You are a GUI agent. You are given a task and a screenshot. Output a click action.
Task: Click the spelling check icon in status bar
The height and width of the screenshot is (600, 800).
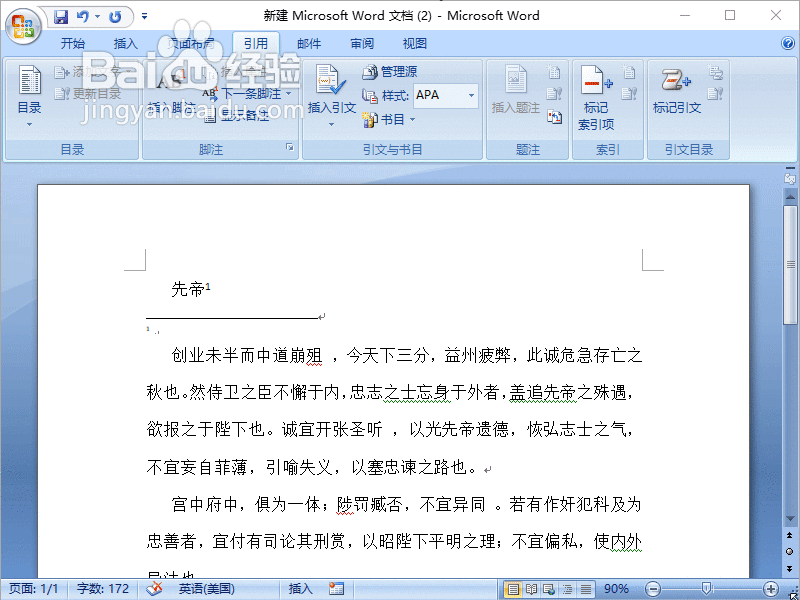click(155, 588)
